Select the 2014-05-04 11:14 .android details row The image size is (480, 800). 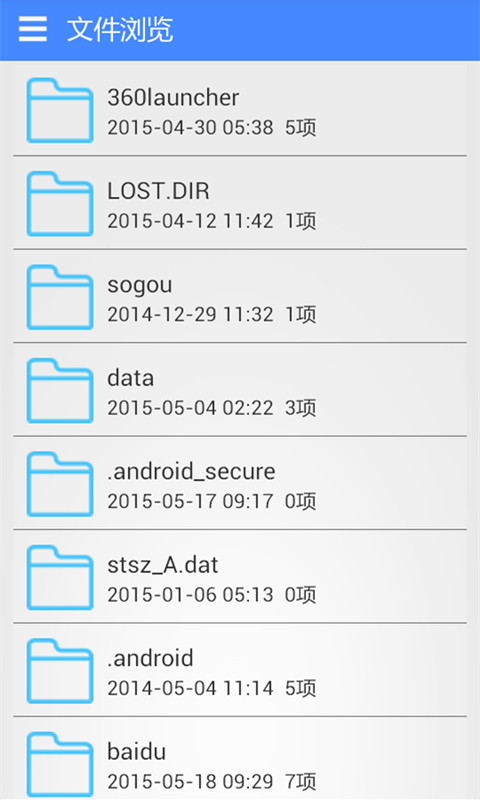(x=212, y=688)
